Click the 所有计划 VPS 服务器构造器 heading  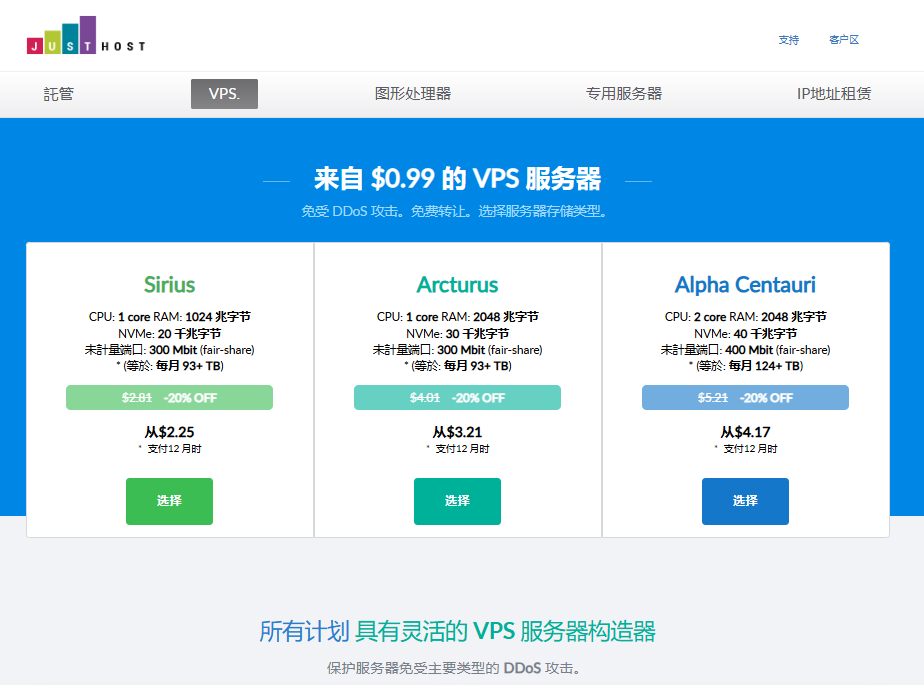tap(457, 631)
